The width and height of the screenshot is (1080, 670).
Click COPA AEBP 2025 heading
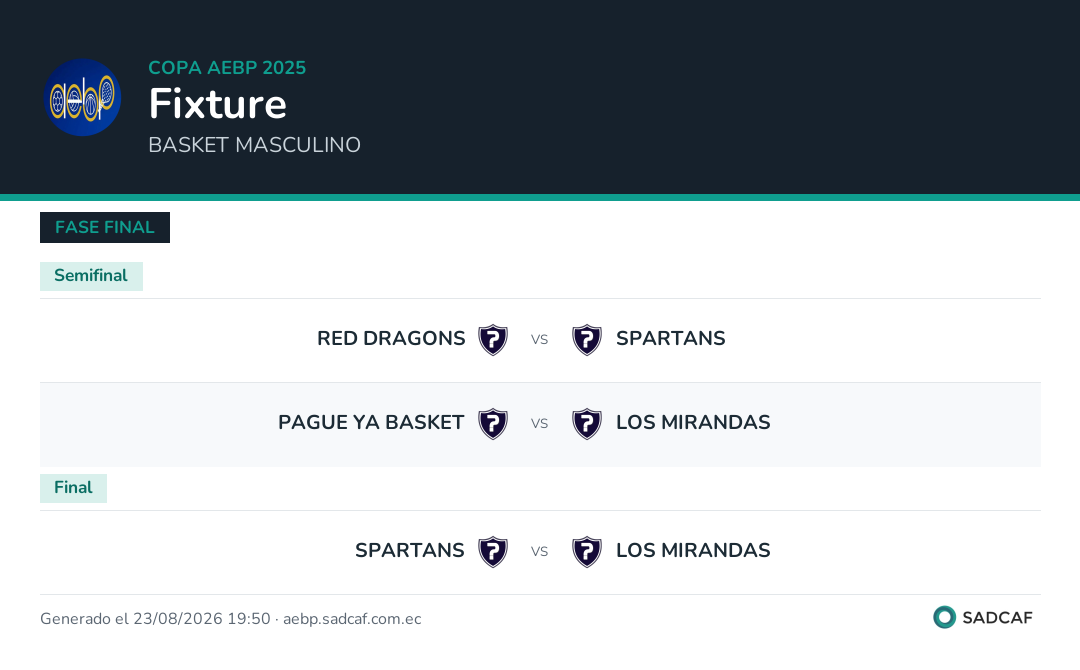click(227, 67)
